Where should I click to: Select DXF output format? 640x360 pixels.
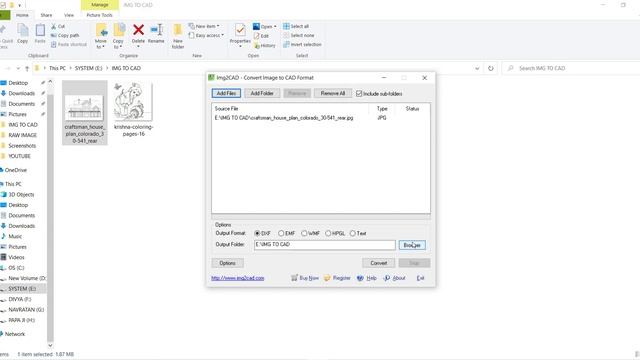257,233
